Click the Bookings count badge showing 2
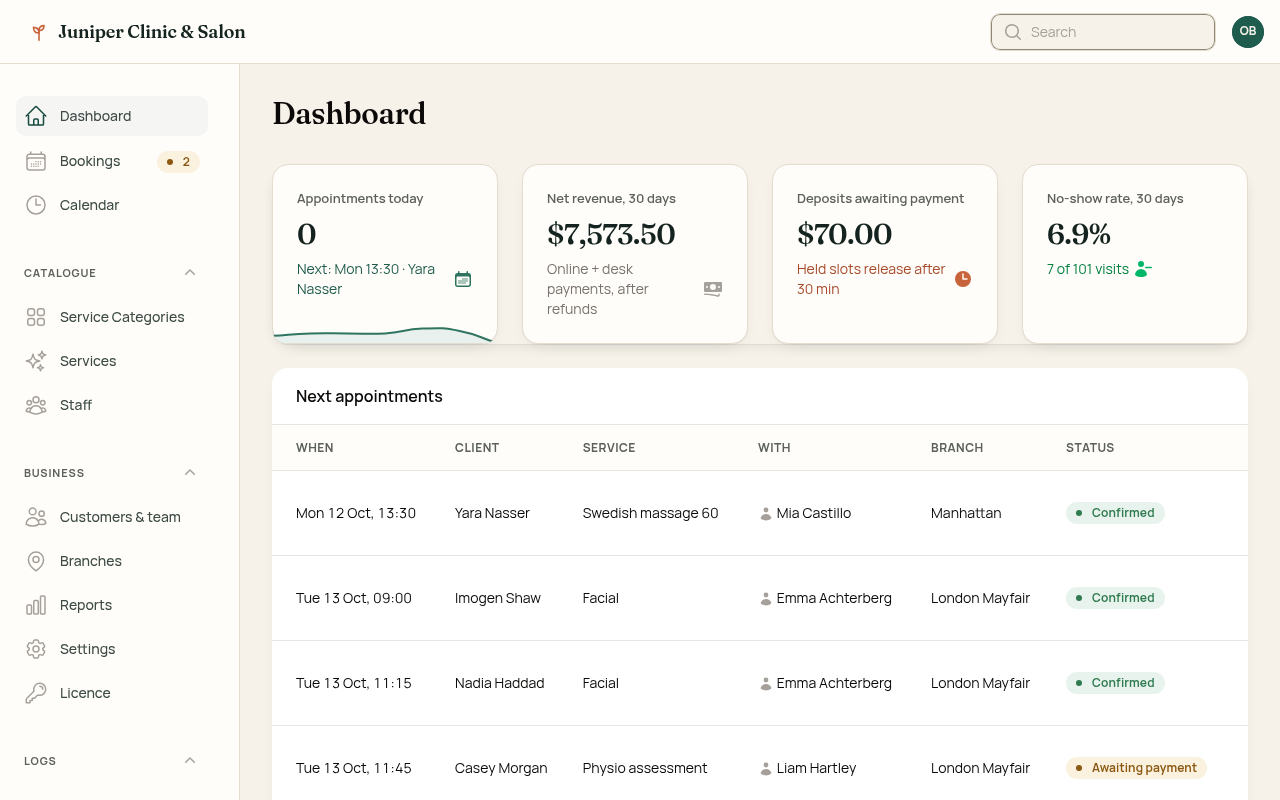The width and height of the screenshot is (1280, 800). 178,161
